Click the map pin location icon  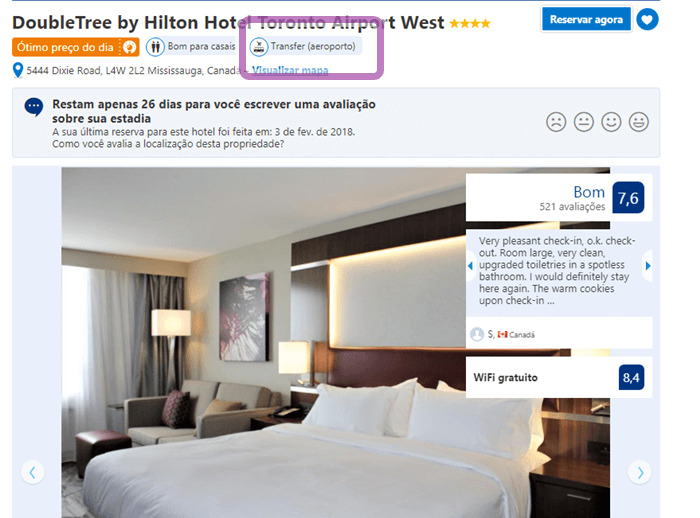coord(18,71)
